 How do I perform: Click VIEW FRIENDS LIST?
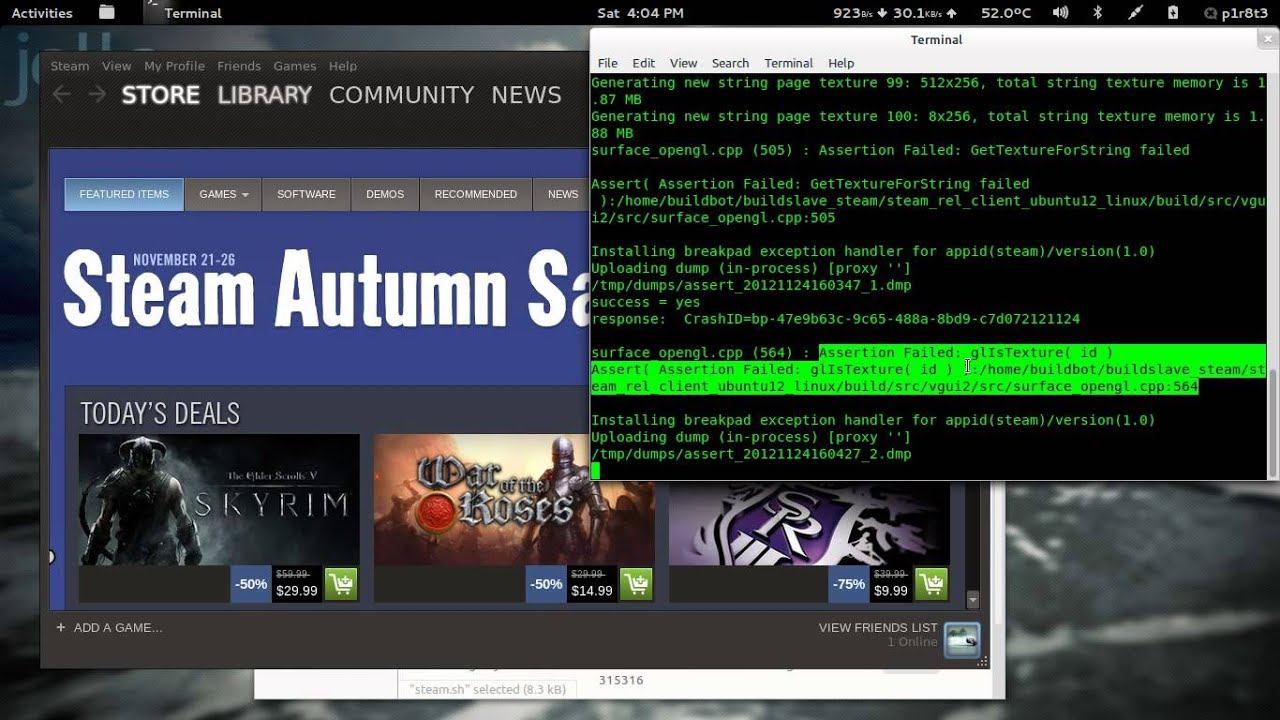coord(878,627)
